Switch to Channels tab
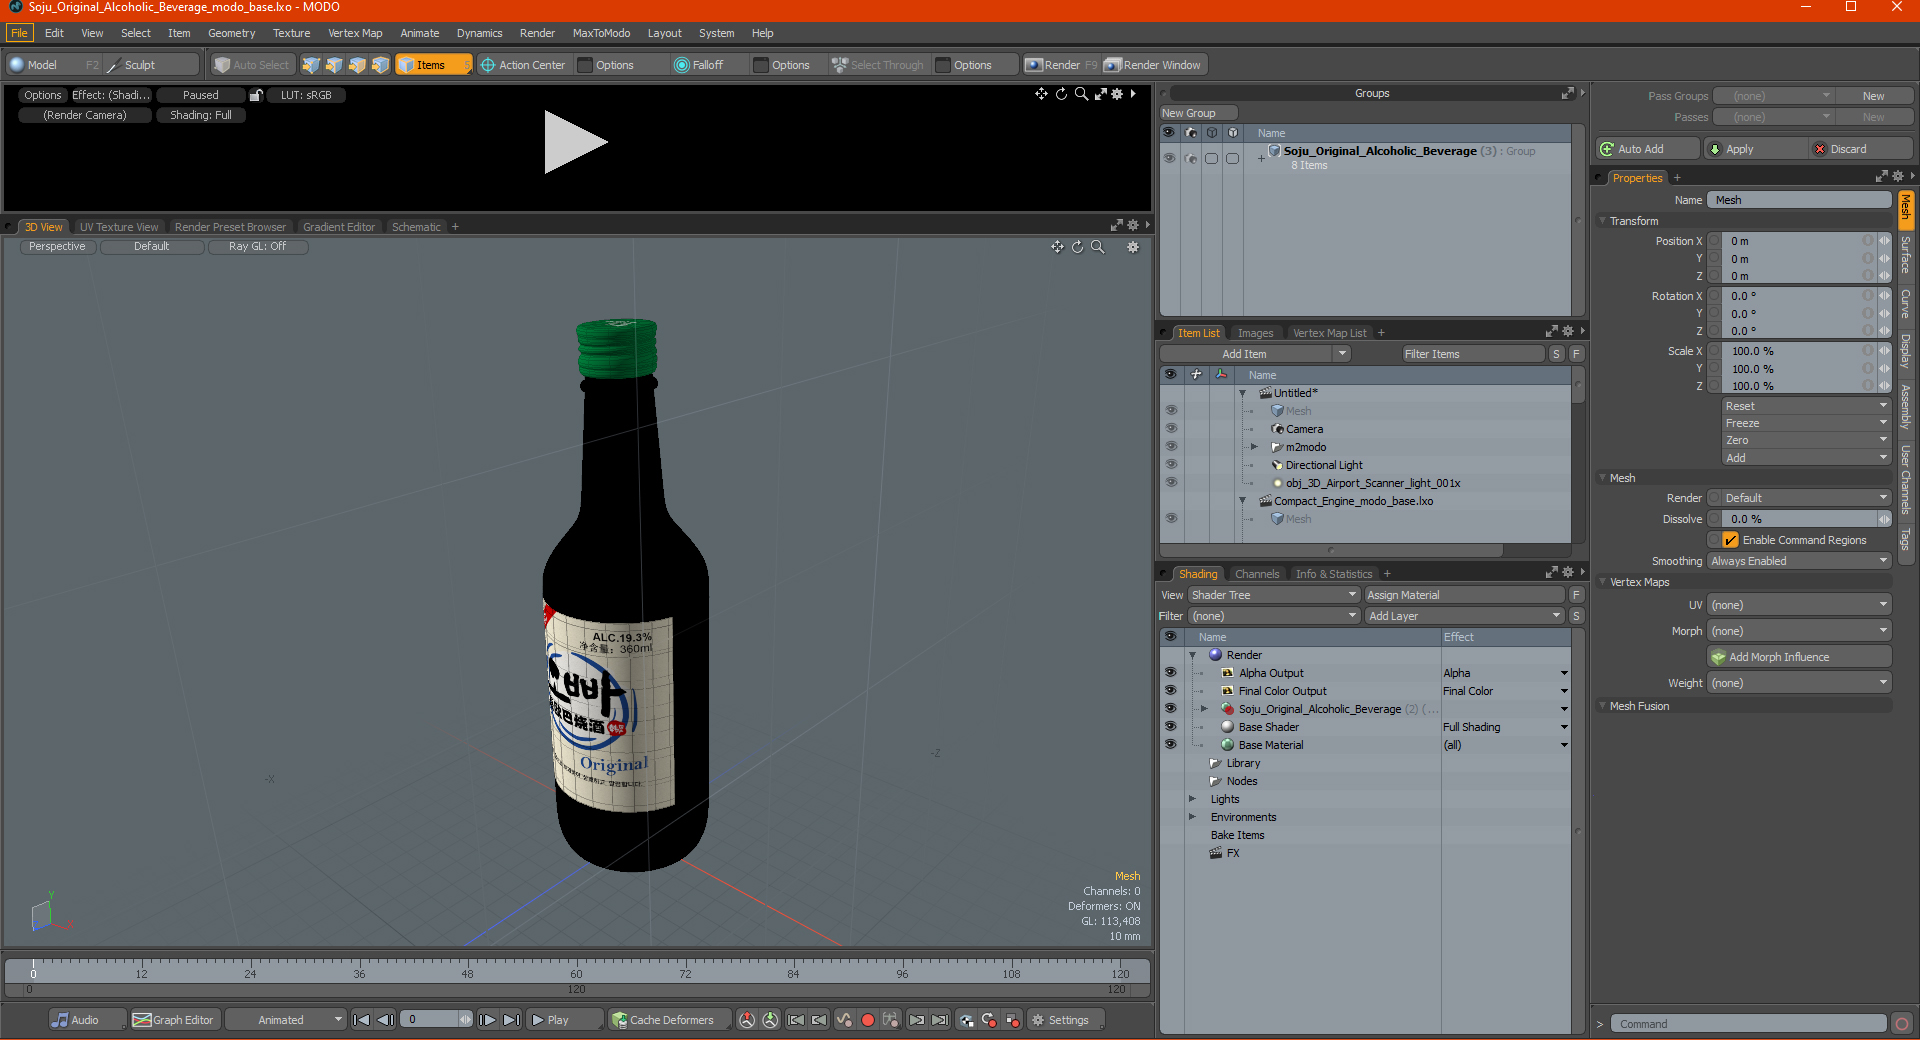Screen dimensions: 1920x1040 pyautogui.click(x=1257, y=574)
